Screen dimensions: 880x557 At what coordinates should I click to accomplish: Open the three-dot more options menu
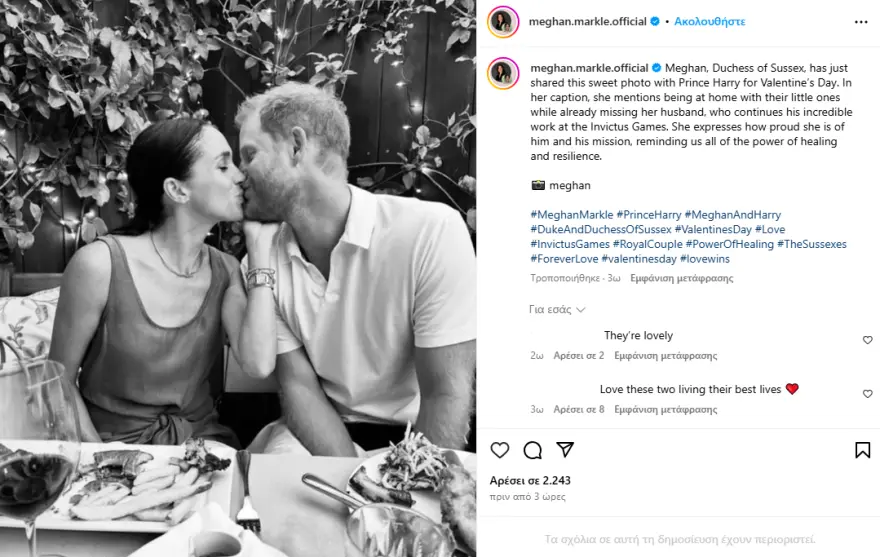click(x=861, y=21)
